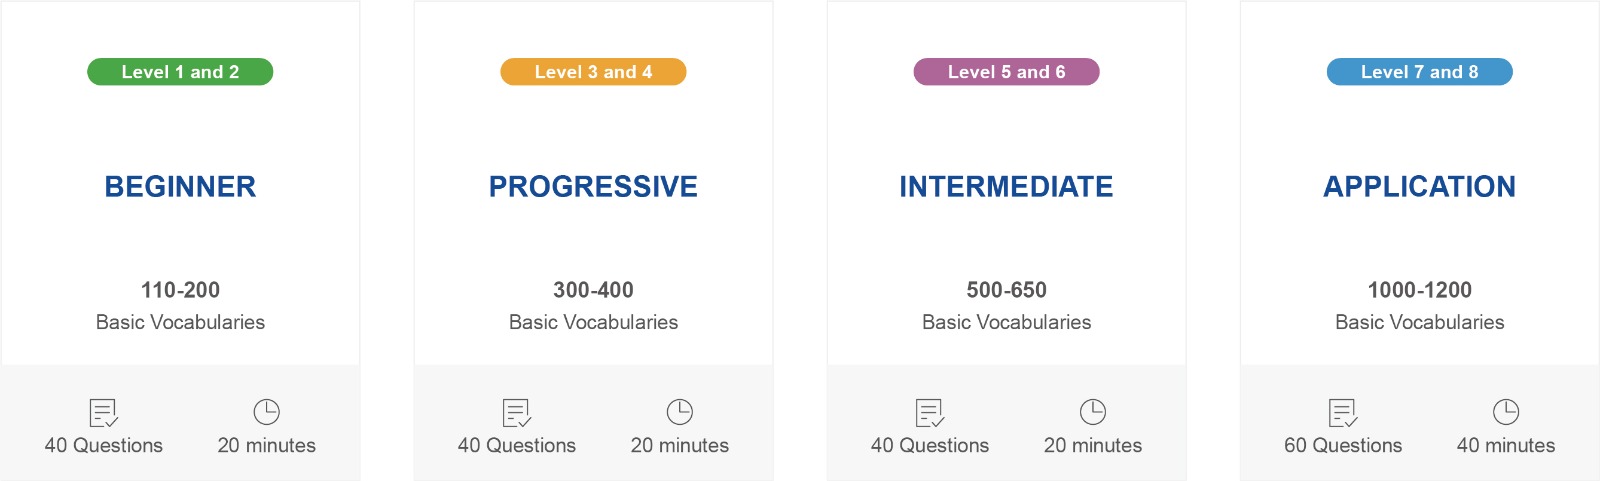Click the questions checklist icon in Application card
1600x481 pixels.
click(x=1343, y=413)
